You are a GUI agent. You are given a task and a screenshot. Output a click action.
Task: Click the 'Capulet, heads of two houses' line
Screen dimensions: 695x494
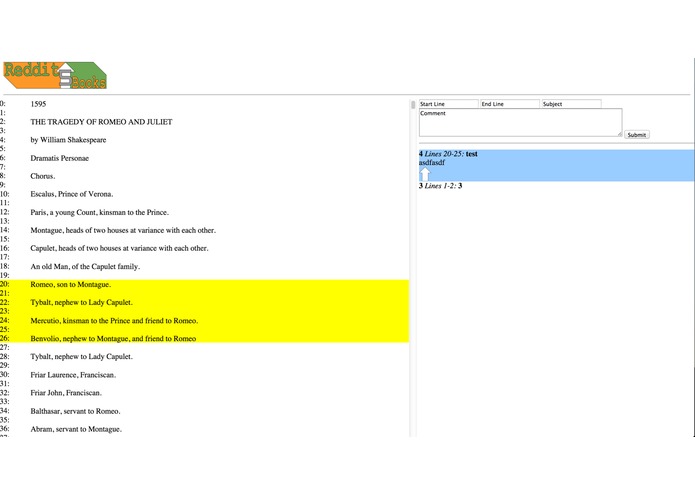click(x=119, y=248)
